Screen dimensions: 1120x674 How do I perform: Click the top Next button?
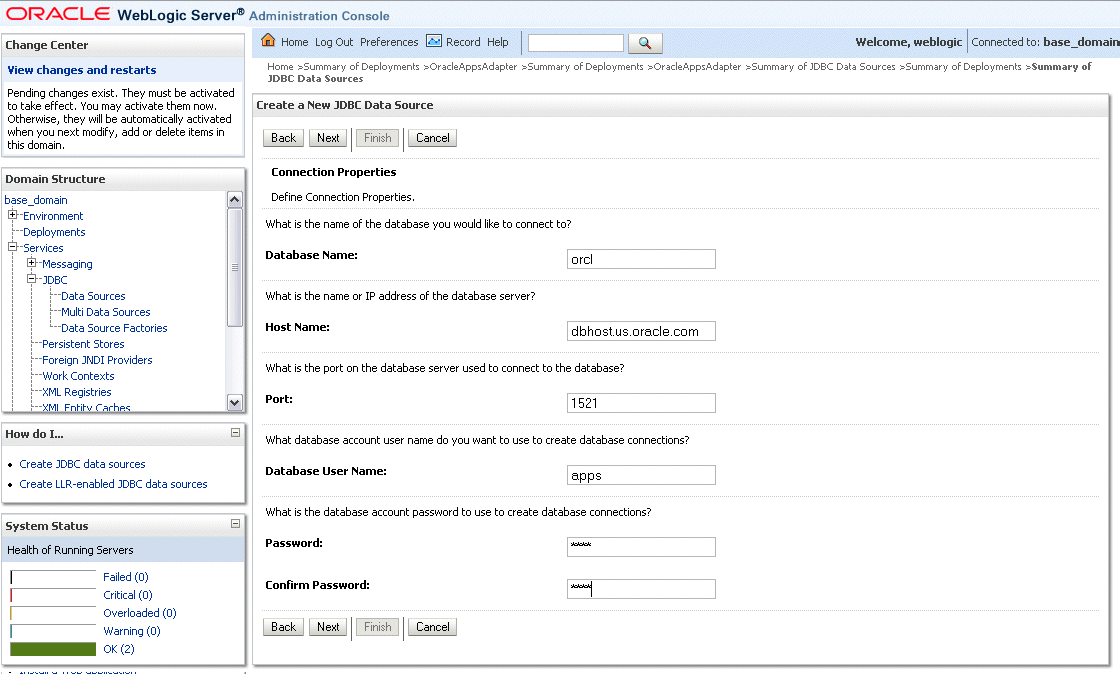tap(328, 138)
